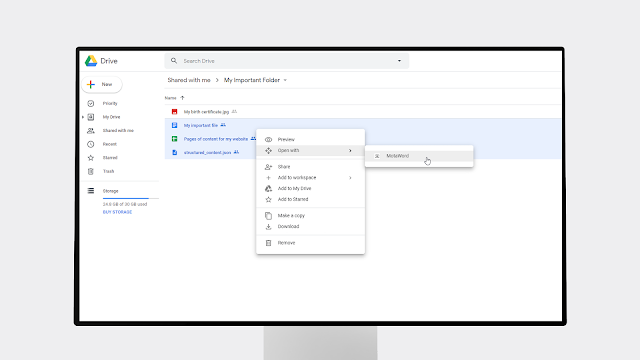Open Starred via its star icon
Screen dimensions: 640x360
91,158
